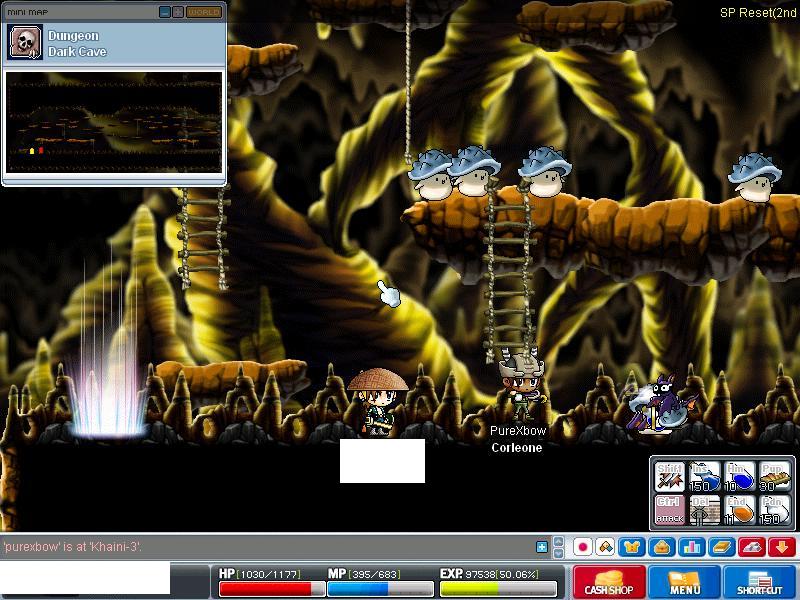Click the MP gauge bar
This screenshot has width=800, height=600.
pos(380,589)
